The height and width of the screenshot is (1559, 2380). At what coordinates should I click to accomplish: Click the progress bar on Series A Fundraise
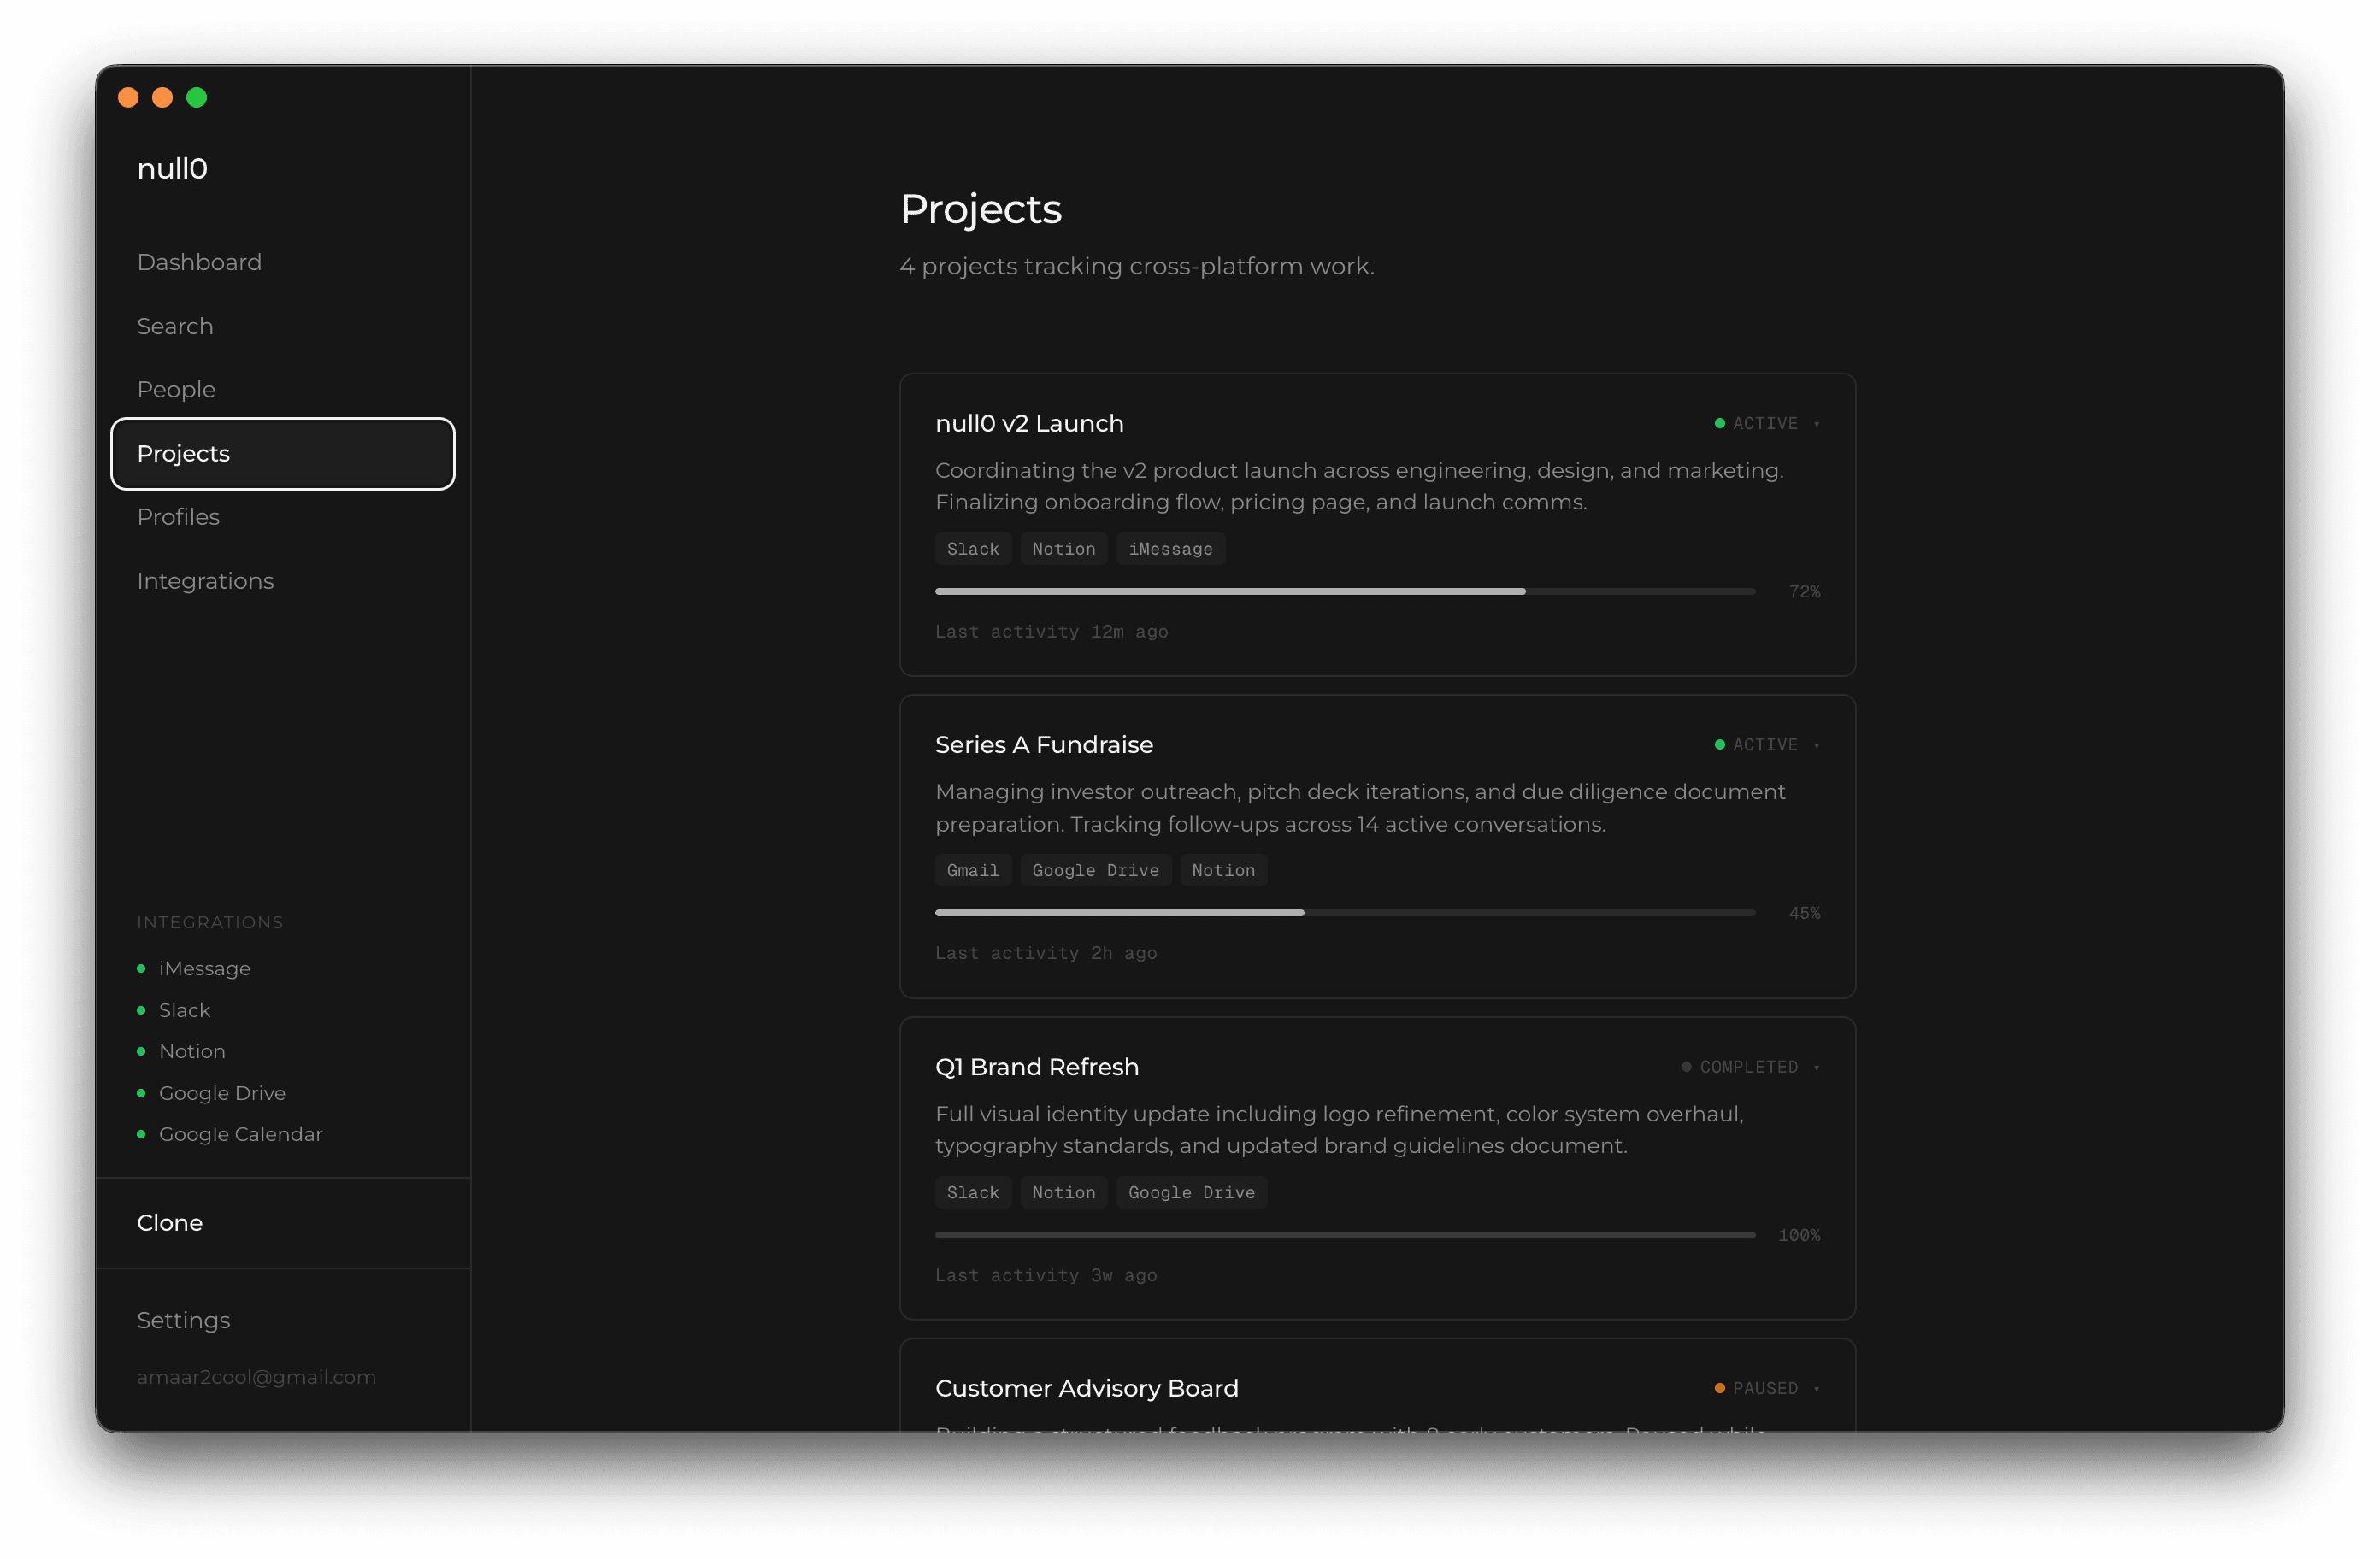(x=1344, y=912)
